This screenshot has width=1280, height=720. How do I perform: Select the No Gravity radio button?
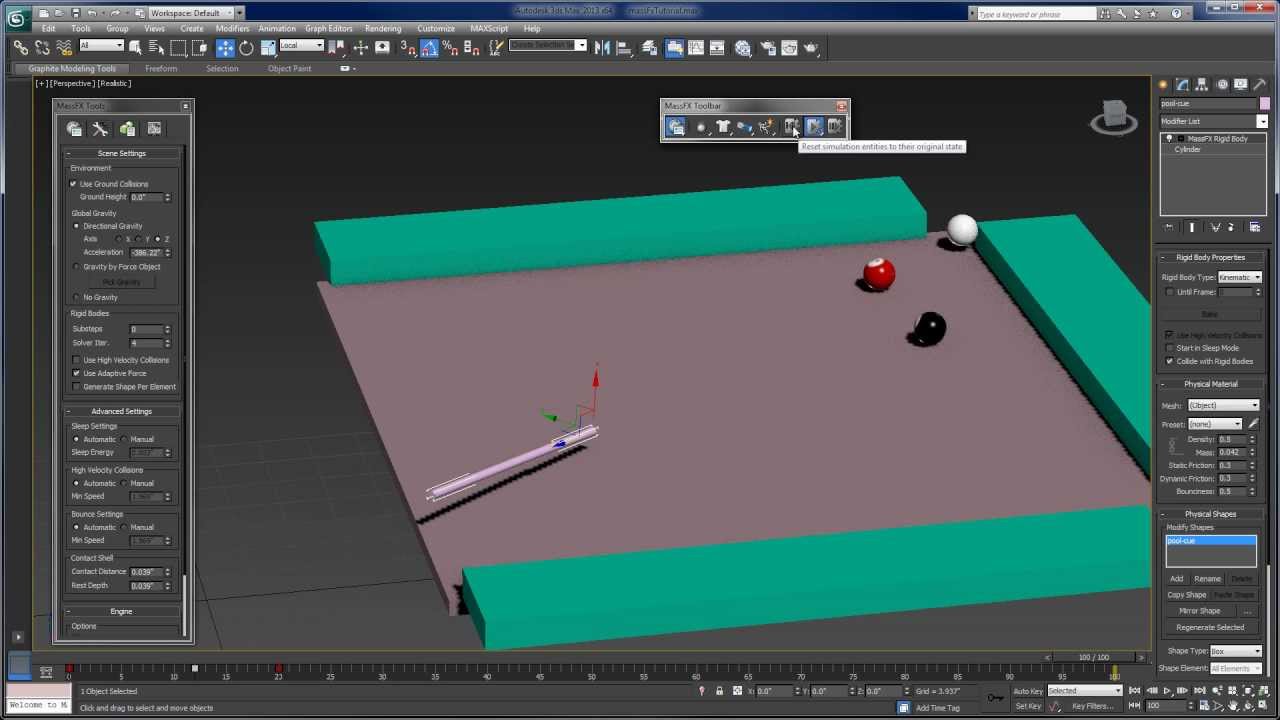click(77, 297)
